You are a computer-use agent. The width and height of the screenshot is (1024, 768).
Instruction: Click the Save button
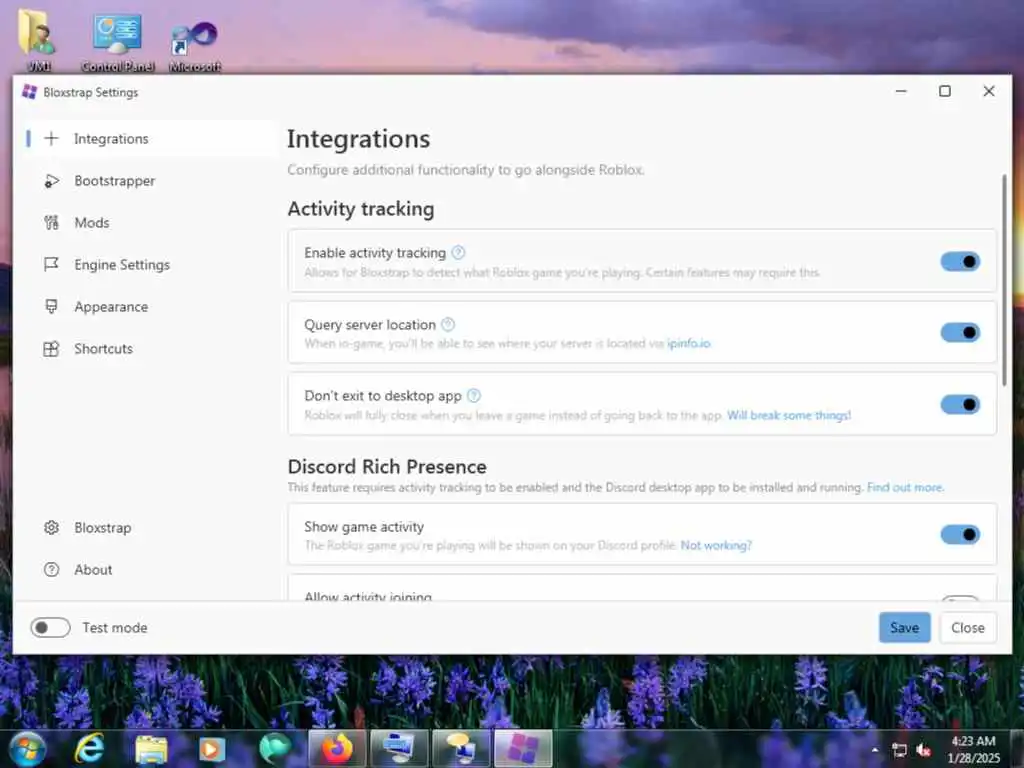pos(904,628)
